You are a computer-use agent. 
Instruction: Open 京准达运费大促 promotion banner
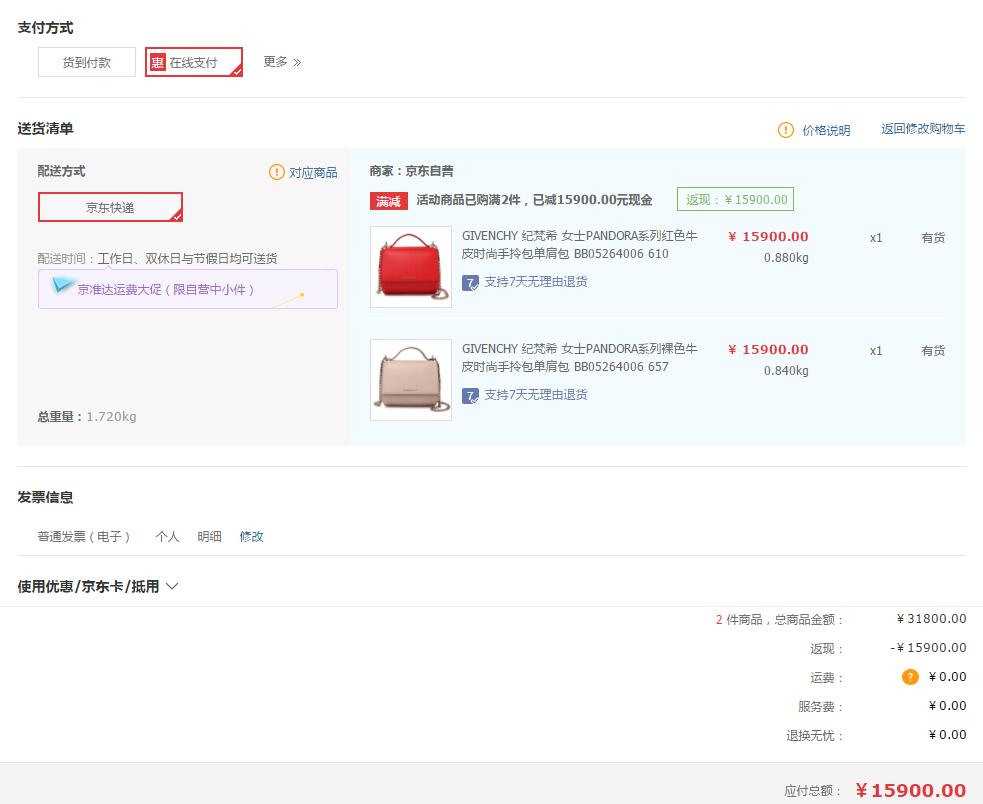point(188,289)
